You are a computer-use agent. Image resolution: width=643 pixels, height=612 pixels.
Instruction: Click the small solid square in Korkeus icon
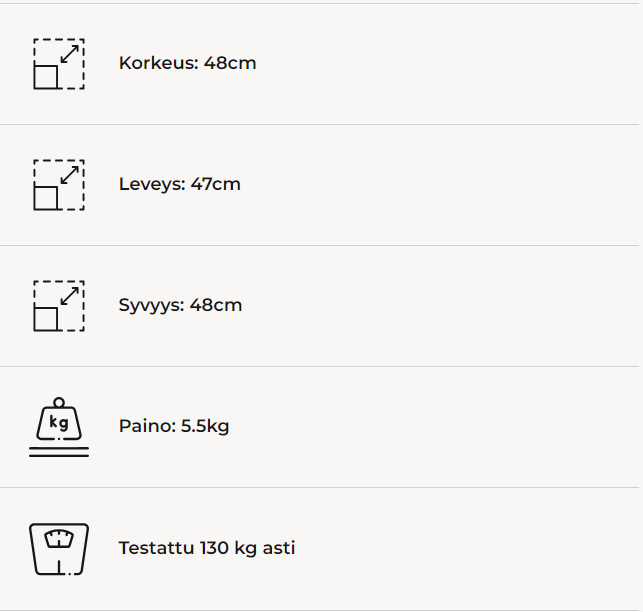tap(46, 77)
